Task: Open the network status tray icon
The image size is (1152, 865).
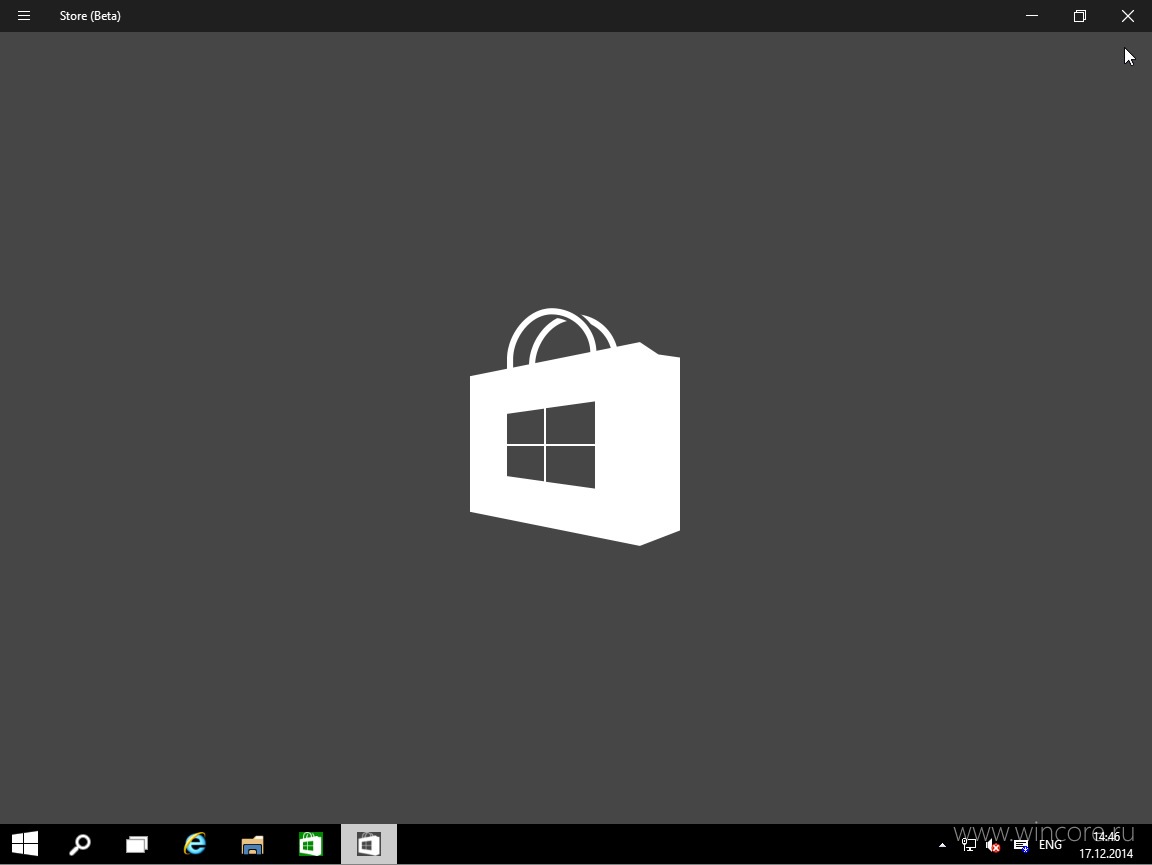Action: [x=968, y=845]
